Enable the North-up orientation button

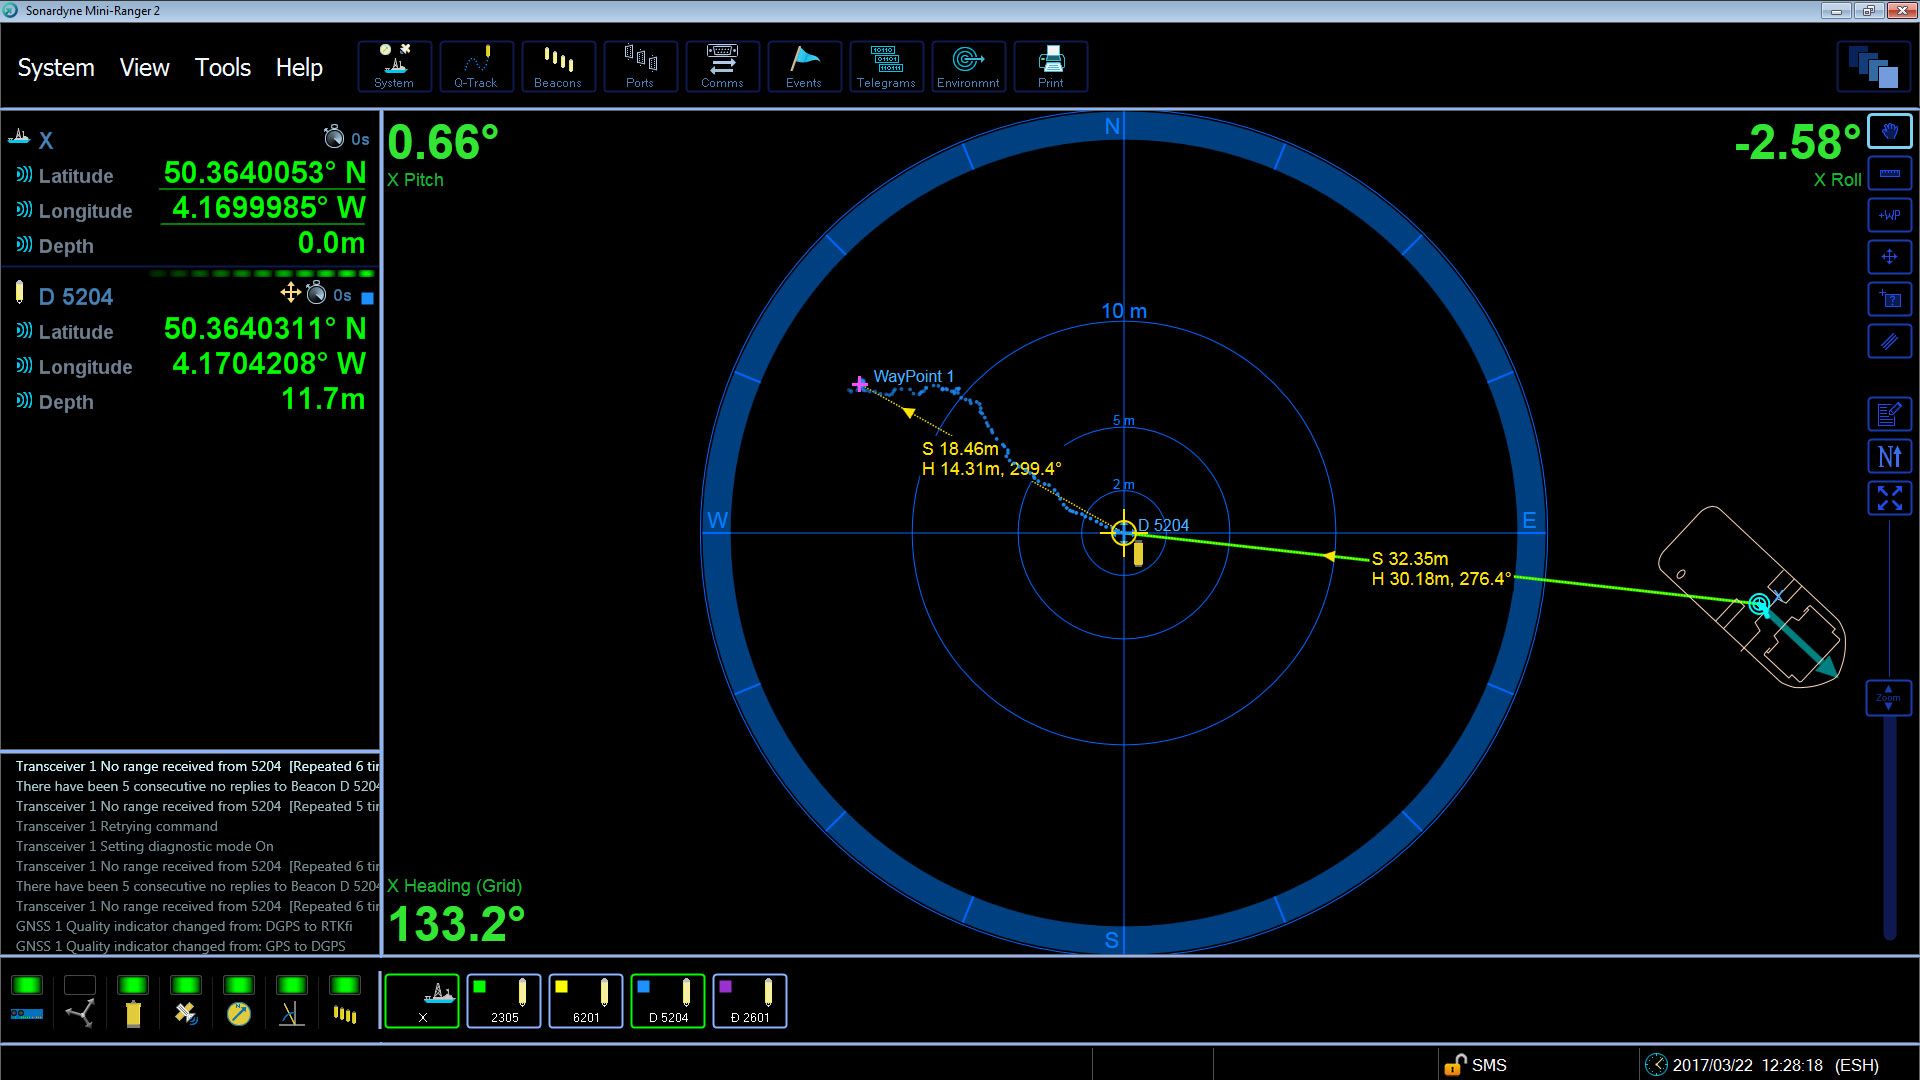click(x=1889, y=457)
